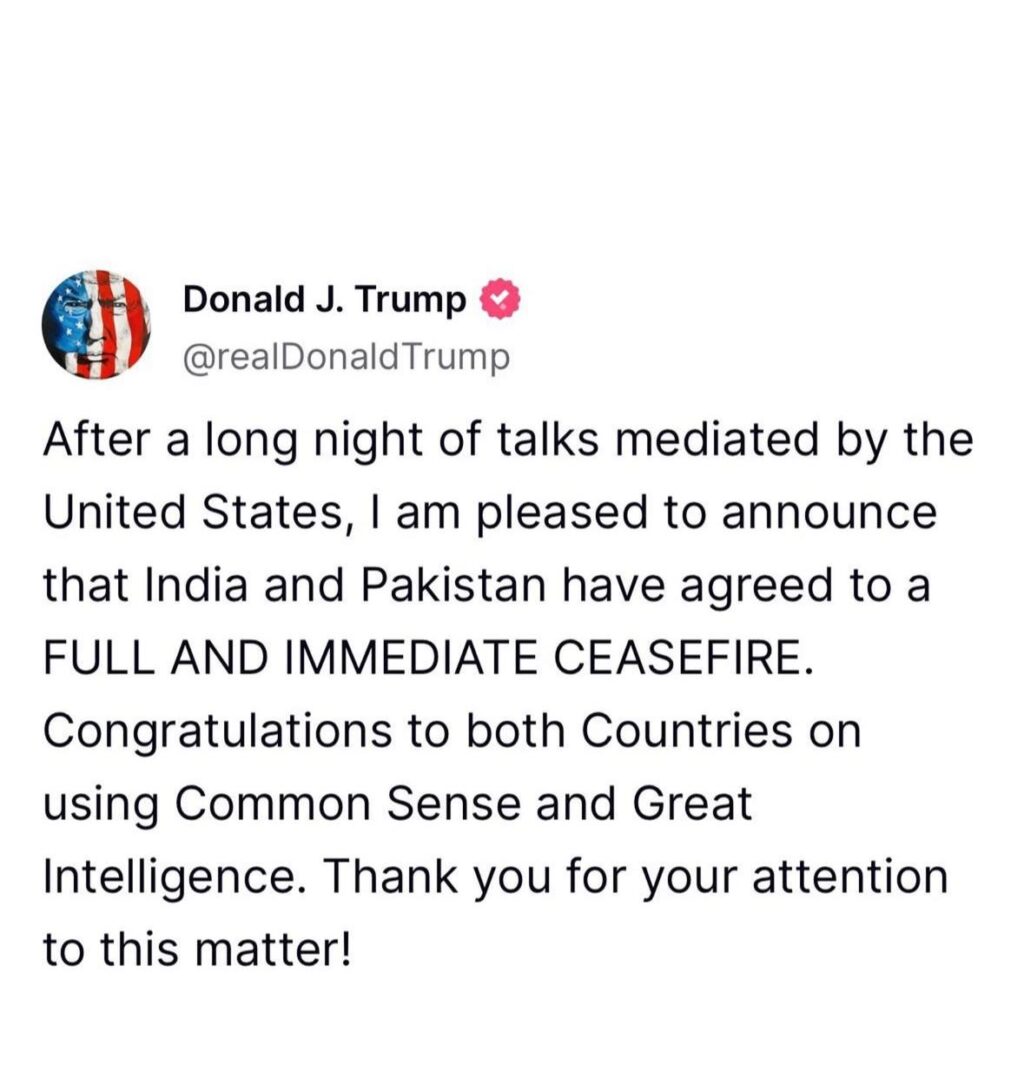Visit the @realDonaldTrump handle
Screen dimensions: 1024x1072
click(346, 357)
